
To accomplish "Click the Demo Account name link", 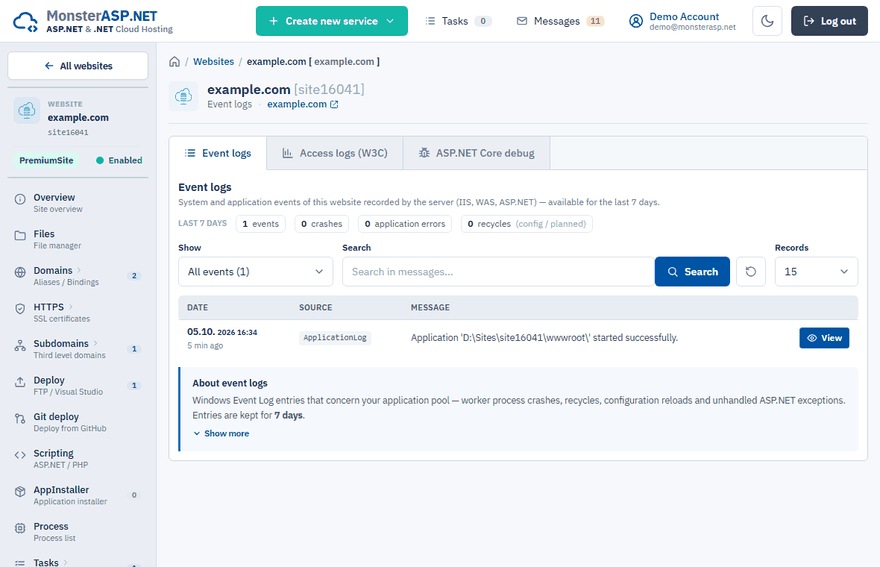I will point(684,16).
